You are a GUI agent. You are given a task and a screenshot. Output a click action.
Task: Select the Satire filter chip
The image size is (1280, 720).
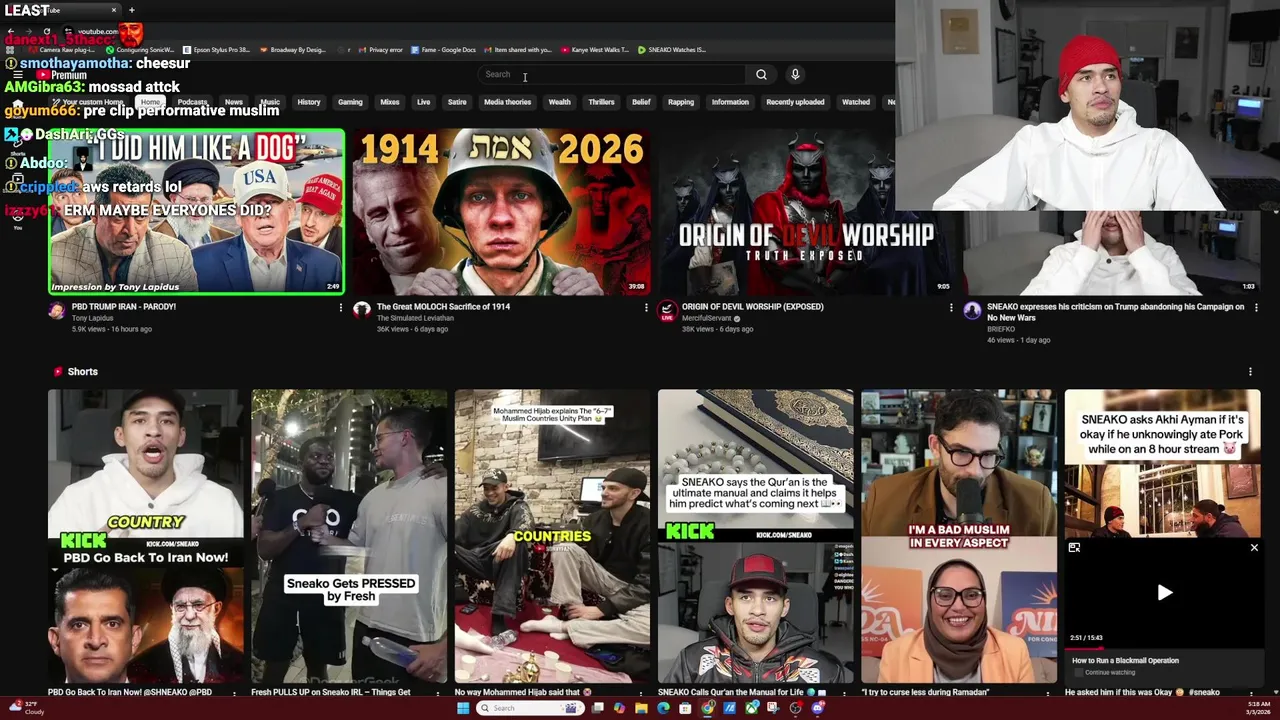[457, 102]
